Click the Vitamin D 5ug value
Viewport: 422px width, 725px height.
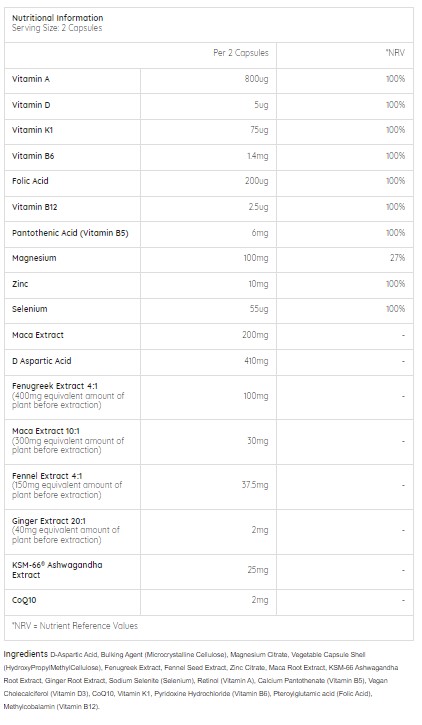(x=261, y=105)
